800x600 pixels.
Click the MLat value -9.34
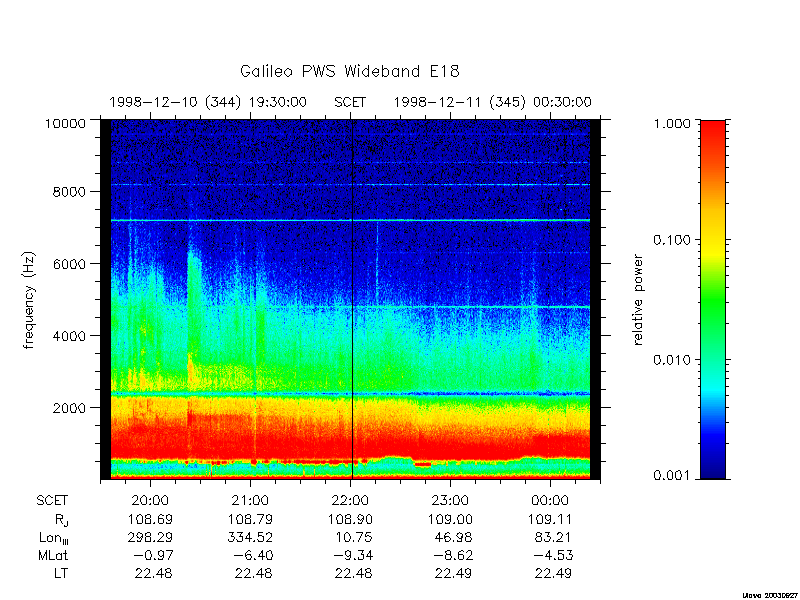(353, 555)
